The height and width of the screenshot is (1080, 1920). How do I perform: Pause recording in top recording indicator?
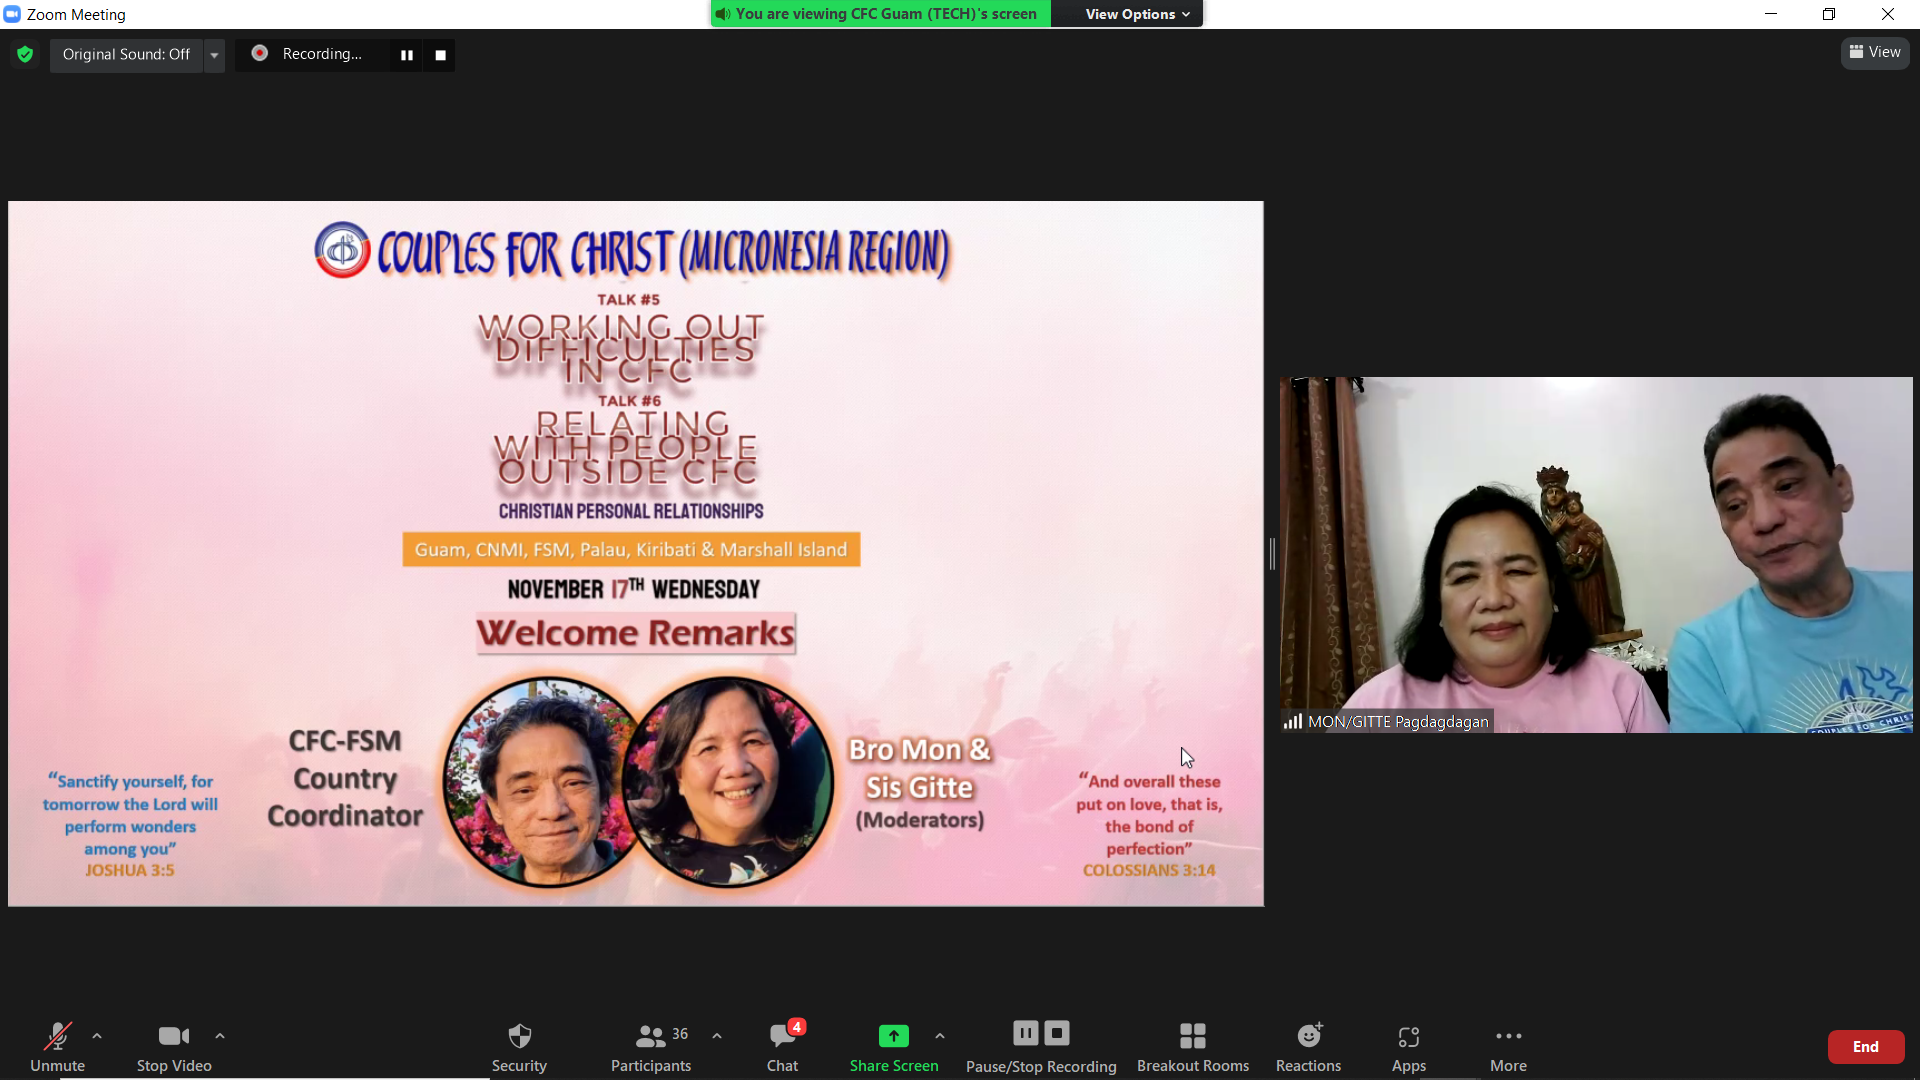point(407,55)
